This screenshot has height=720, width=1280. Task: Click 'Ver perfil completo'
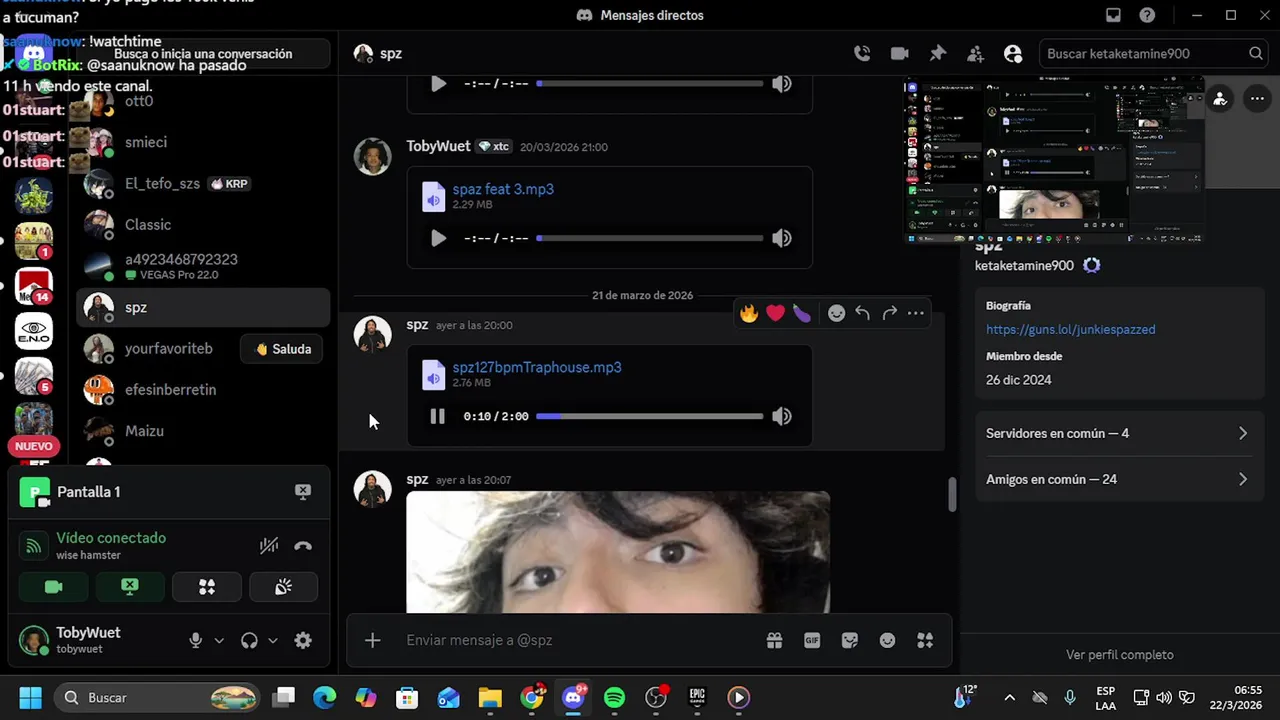pos(1120,655)
